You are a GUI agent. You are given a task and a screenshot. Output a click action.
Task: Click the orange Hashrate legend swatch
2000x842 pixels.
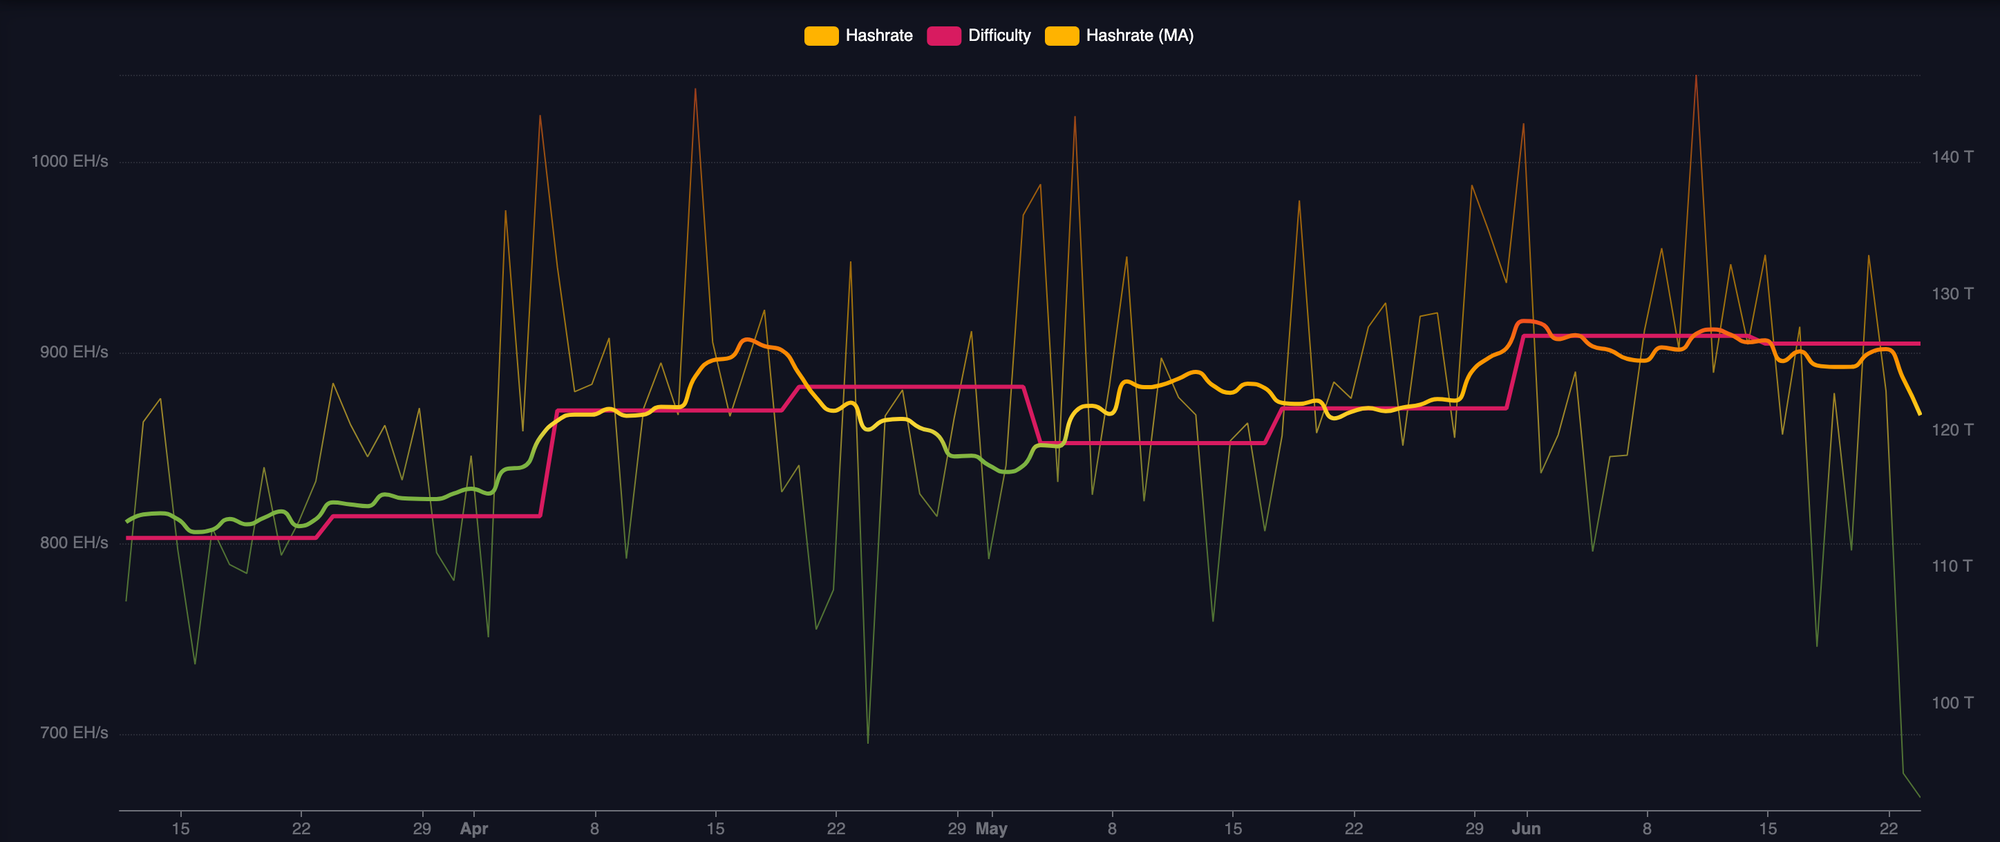point(821,36)
